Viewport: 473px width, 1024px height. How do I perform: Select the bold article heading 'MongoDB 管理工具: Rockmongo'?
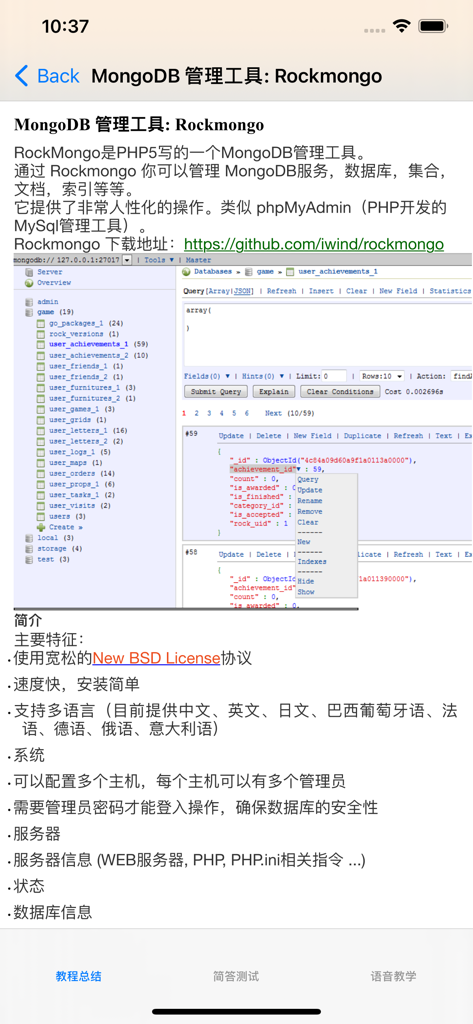point(139,124)
